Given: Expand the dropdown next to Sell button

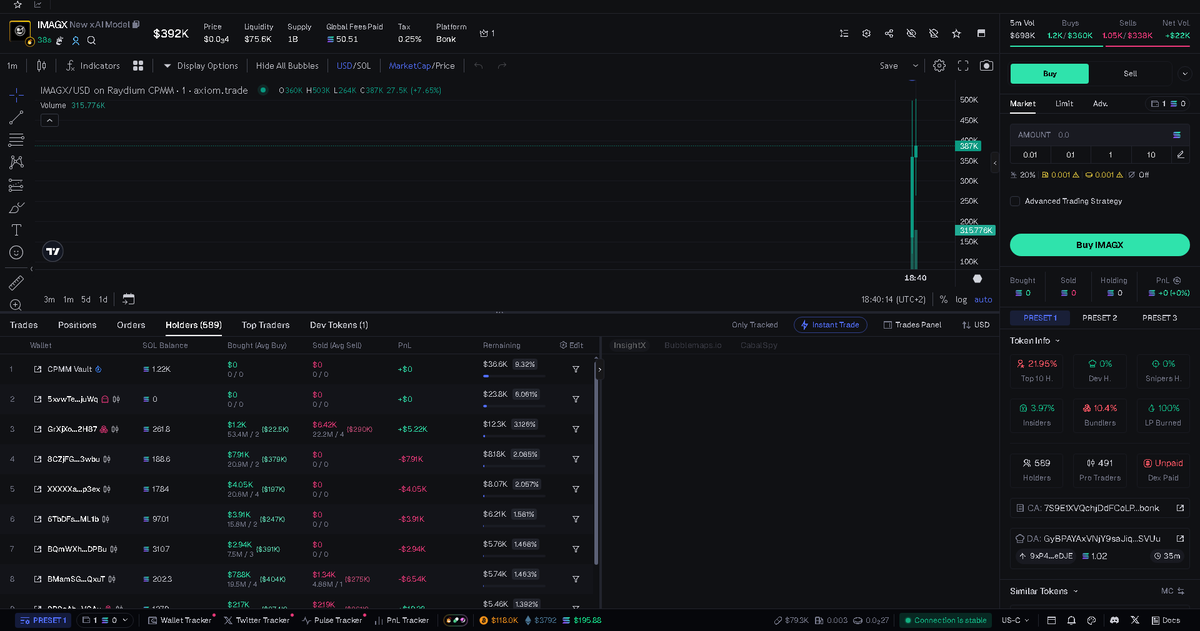Looking at the screenshot, I should [x=1184, y=74].
